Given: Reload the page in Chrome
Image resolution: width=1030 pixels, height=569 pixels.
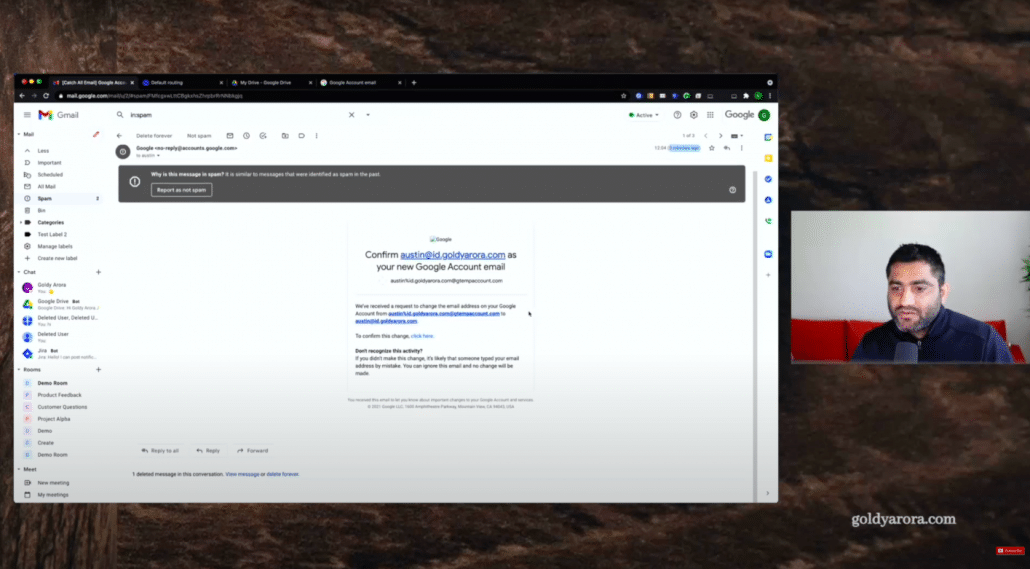Looking at the screenshot, I should click(x=46, y=96).
